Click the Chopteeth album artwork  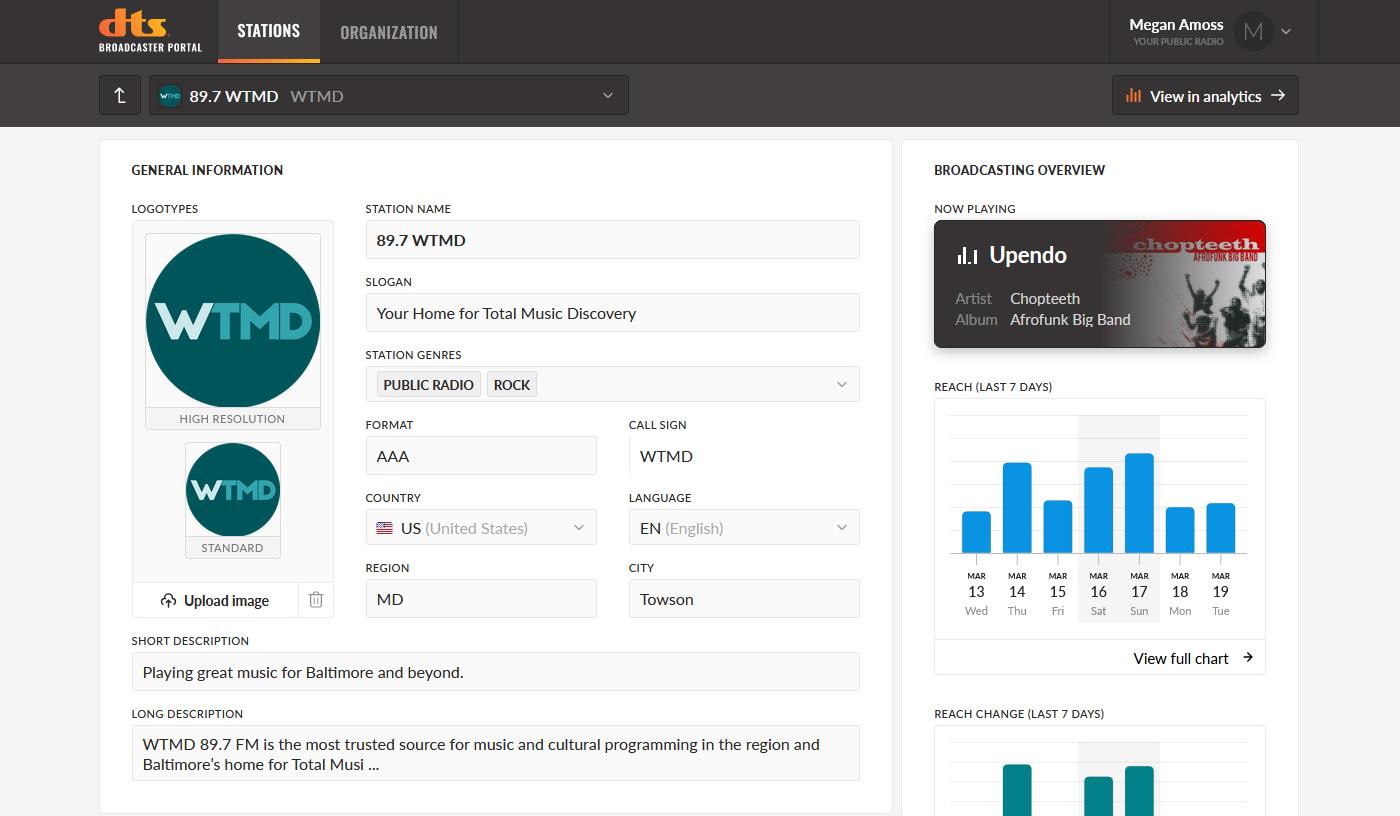(x=1185, y=284)
